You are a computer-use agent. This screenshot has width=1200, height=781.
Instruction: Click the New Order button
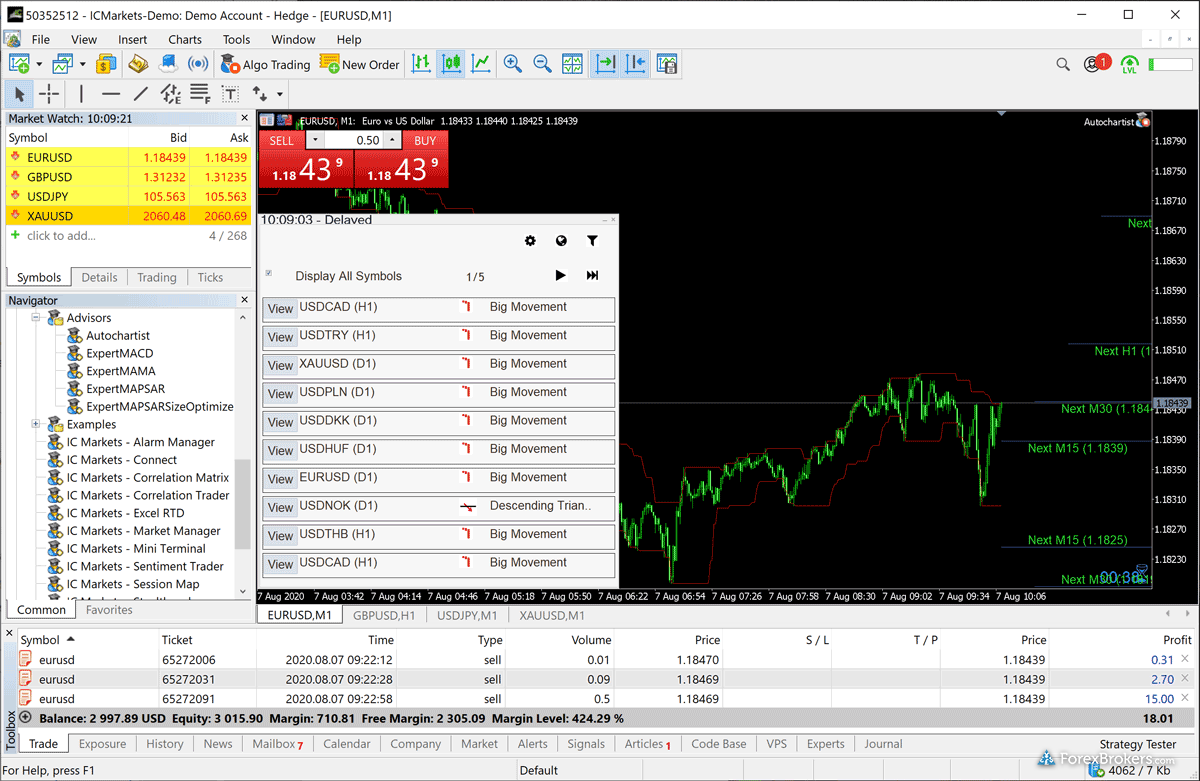tap(360, 64)
